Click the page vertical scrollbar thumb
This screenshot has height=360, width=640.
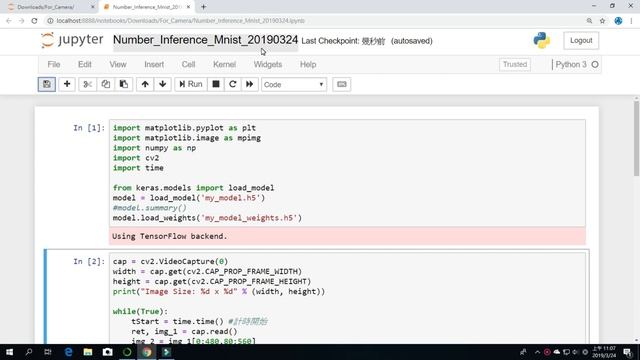(636, 139)
